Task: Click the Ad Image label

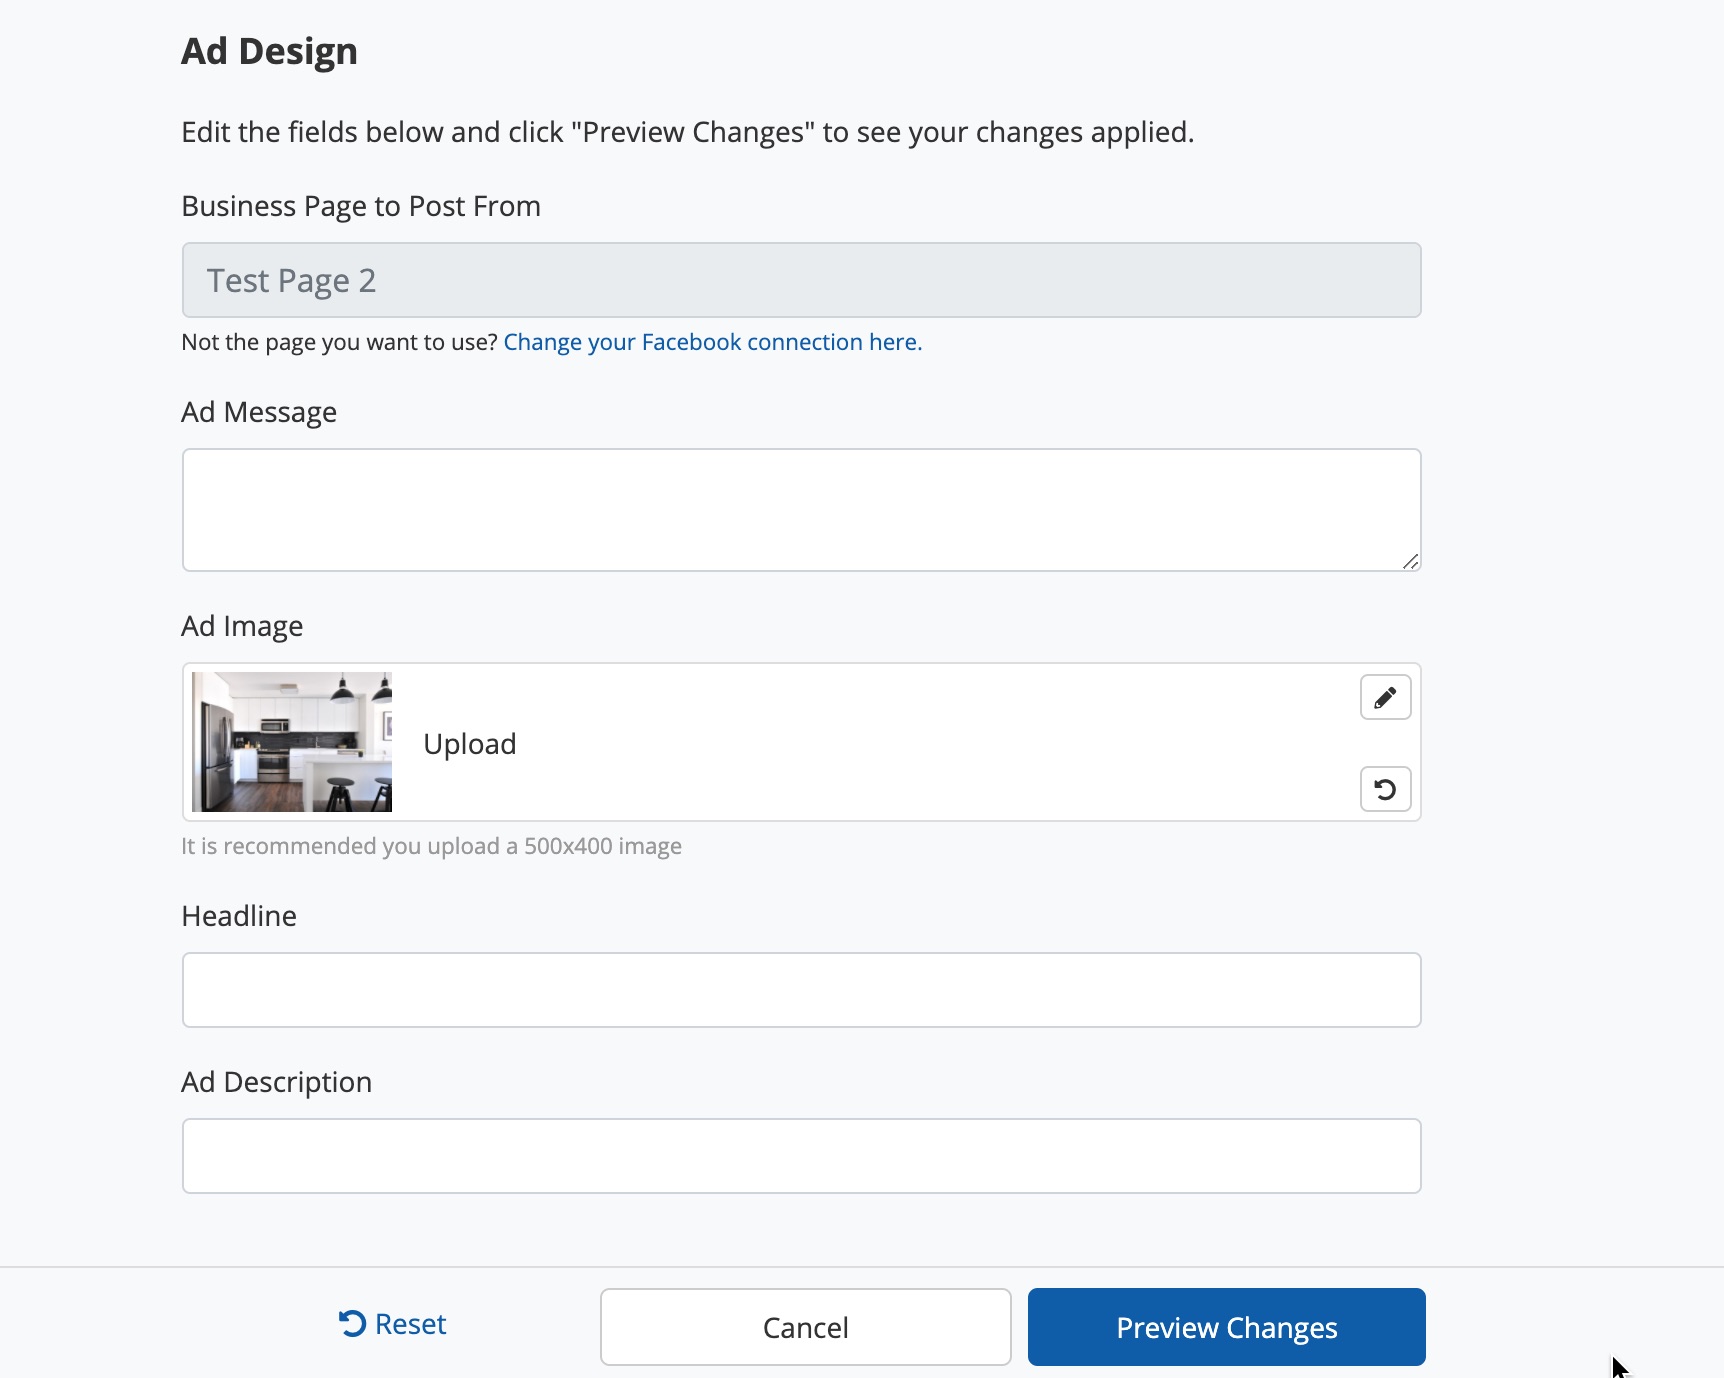Action: [242, 626]
